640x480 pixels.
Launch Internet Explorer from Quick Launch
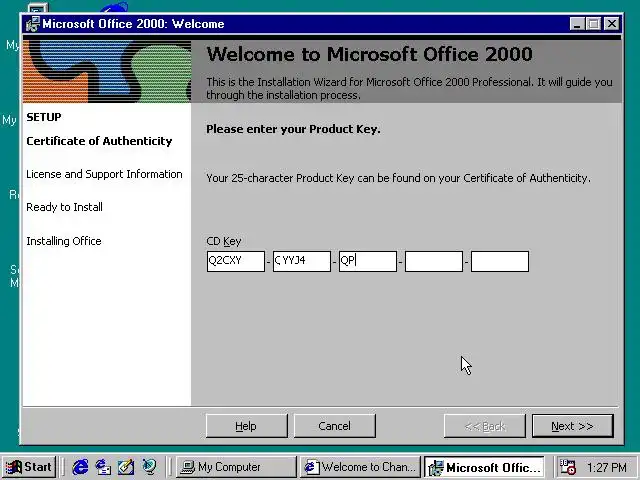point(80,467)
